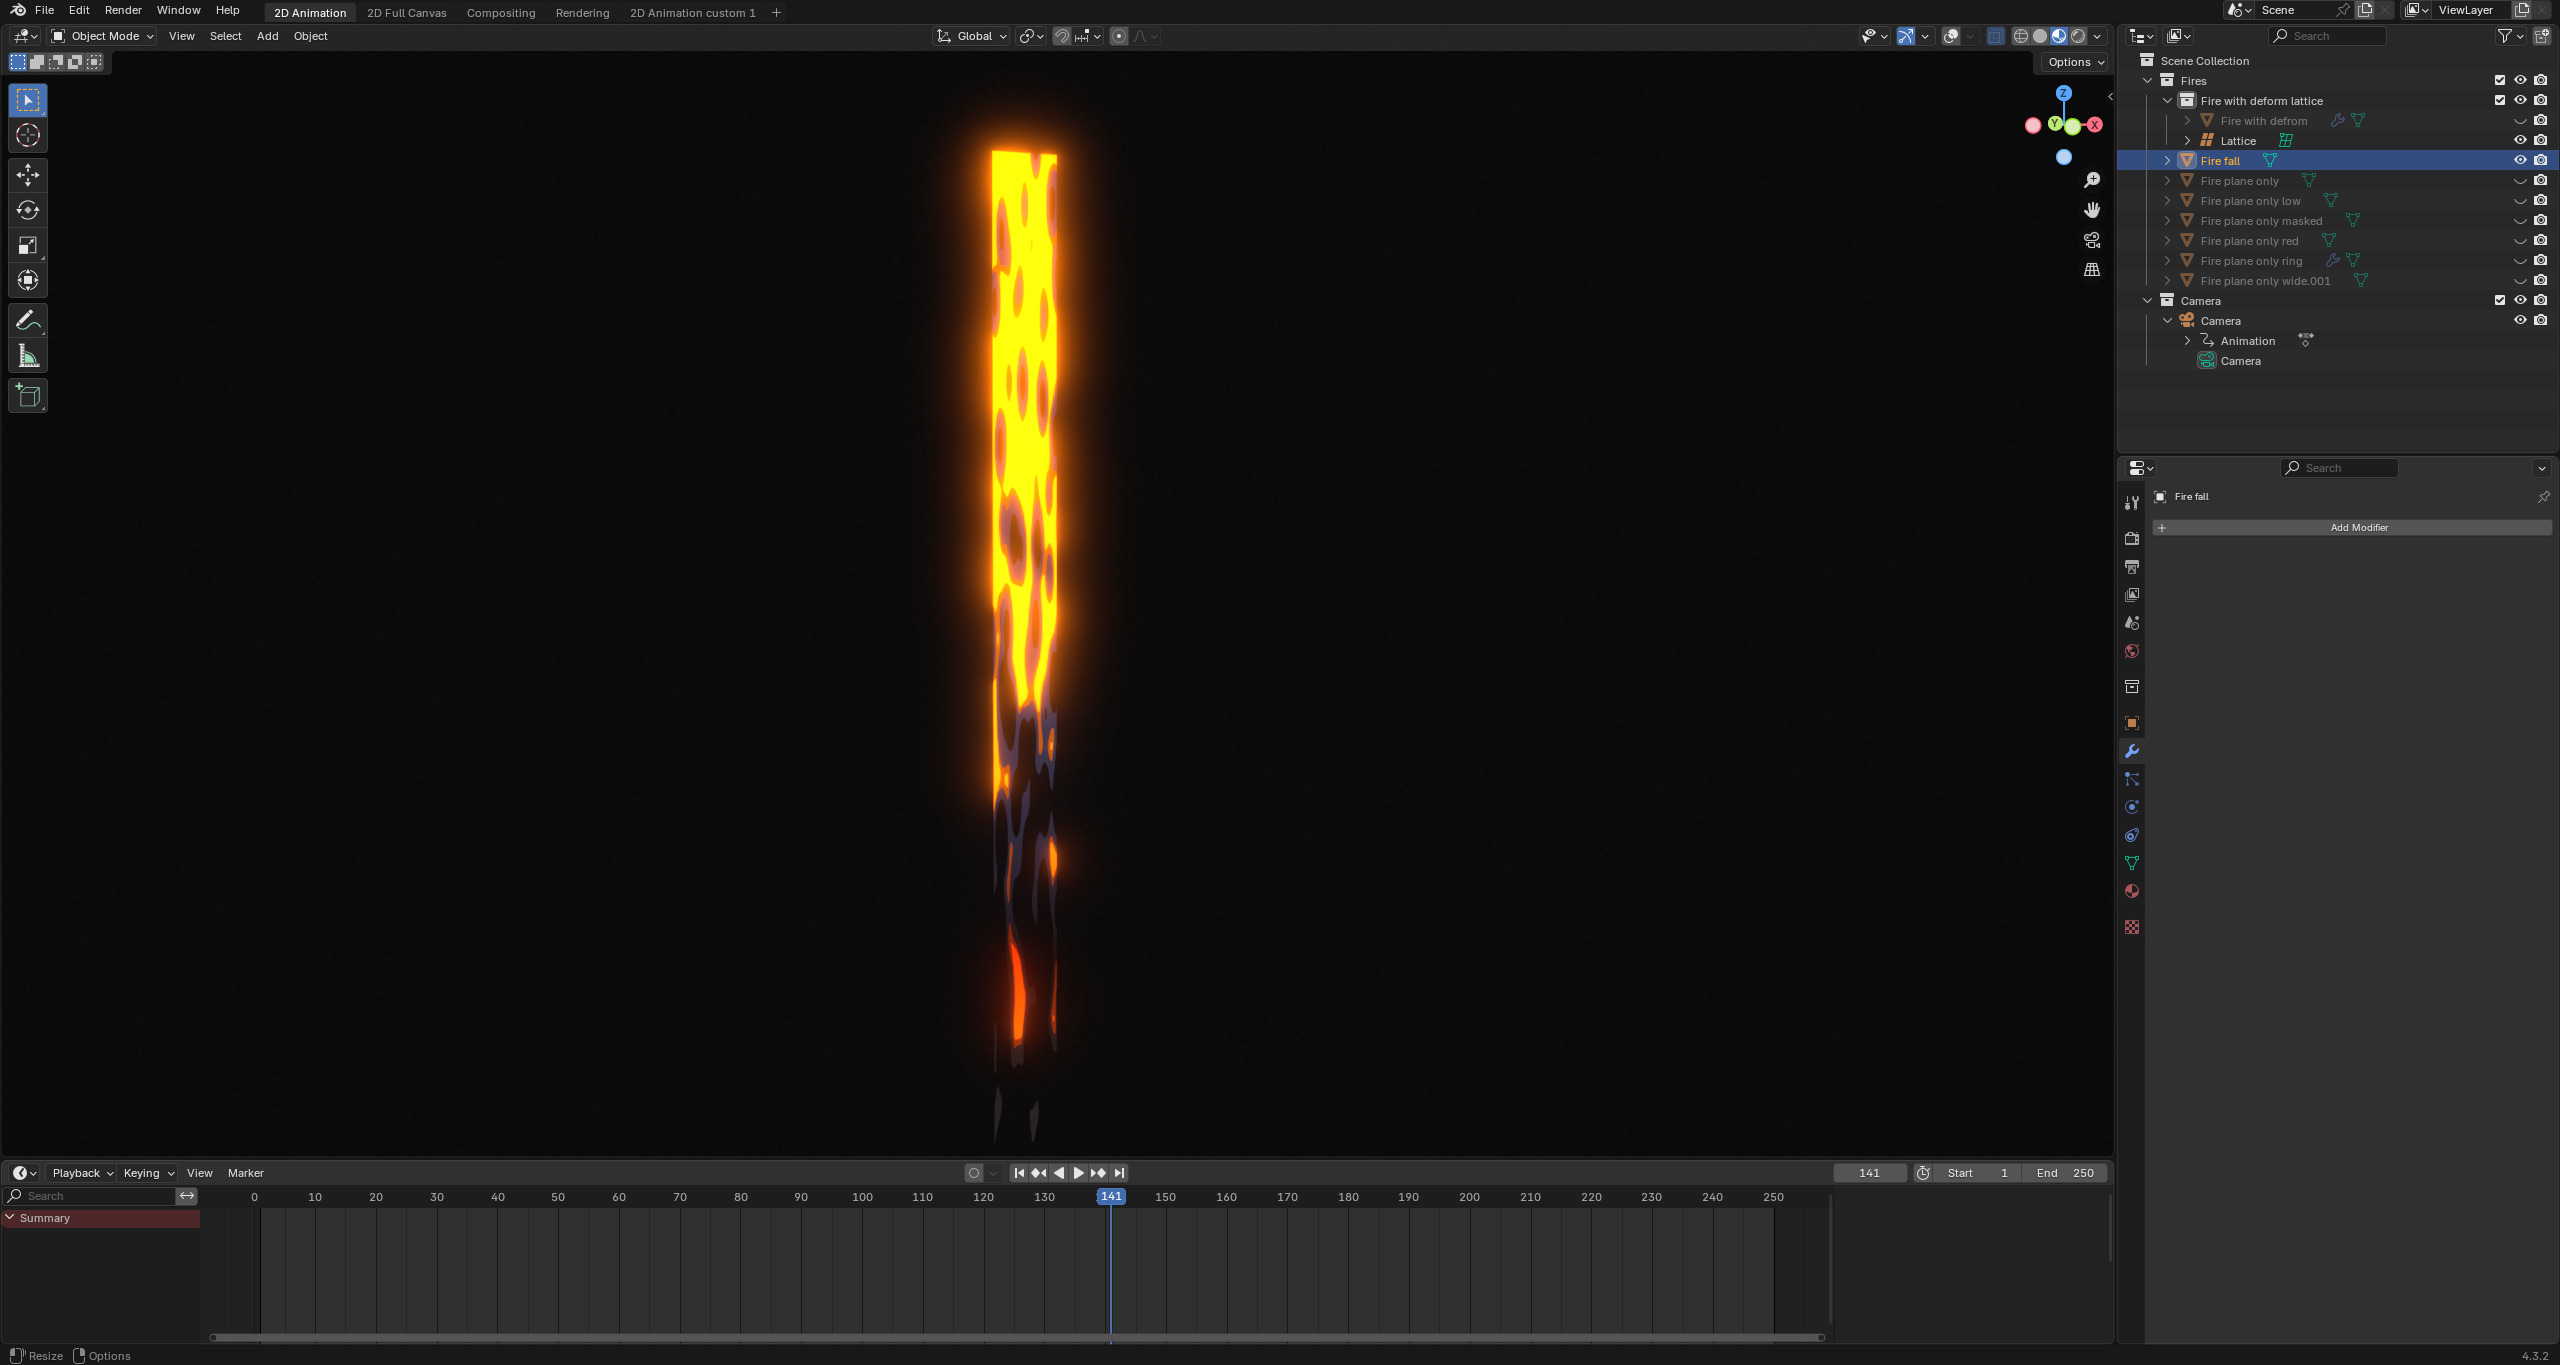
Task: Open the Particles properties tab
Action: pyautogui.click(x=2132, y=779)
